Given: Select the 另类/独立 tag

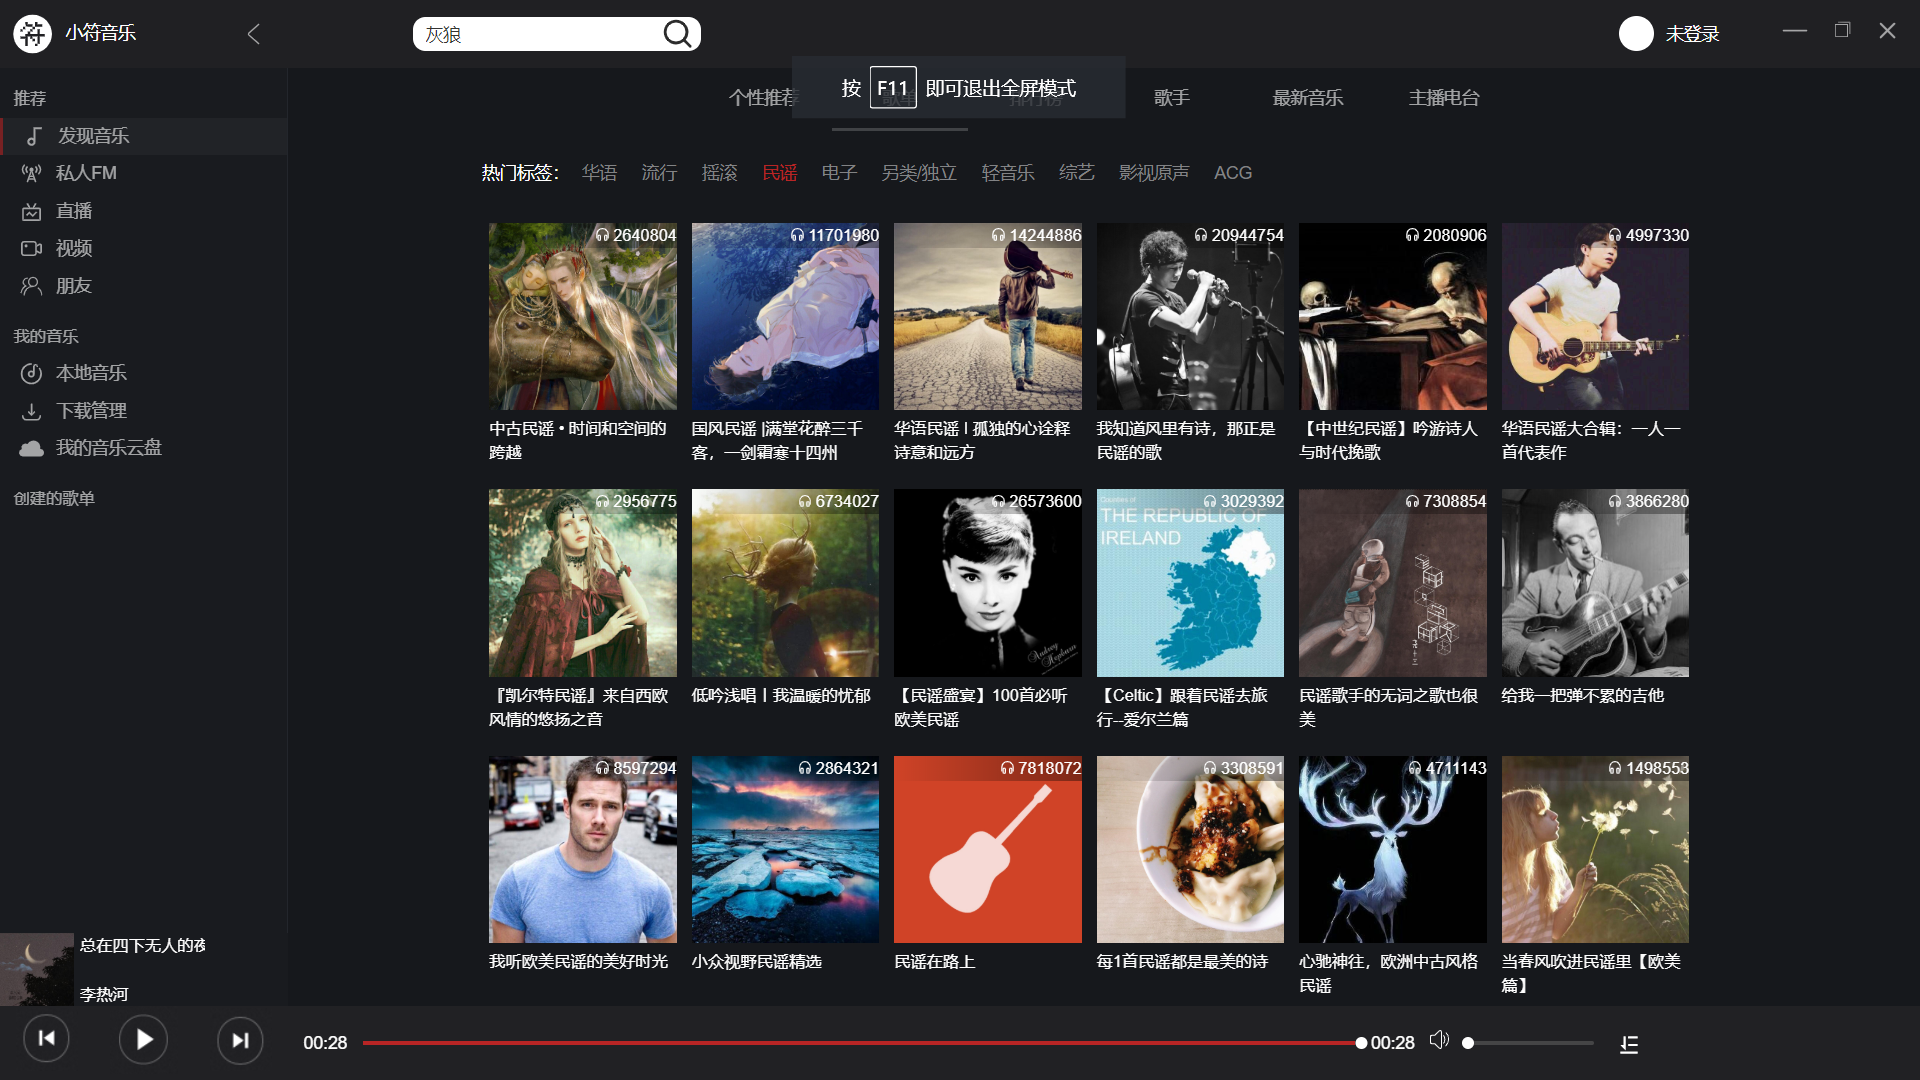Looking at the screenshot, I should (x=919, y=173).
